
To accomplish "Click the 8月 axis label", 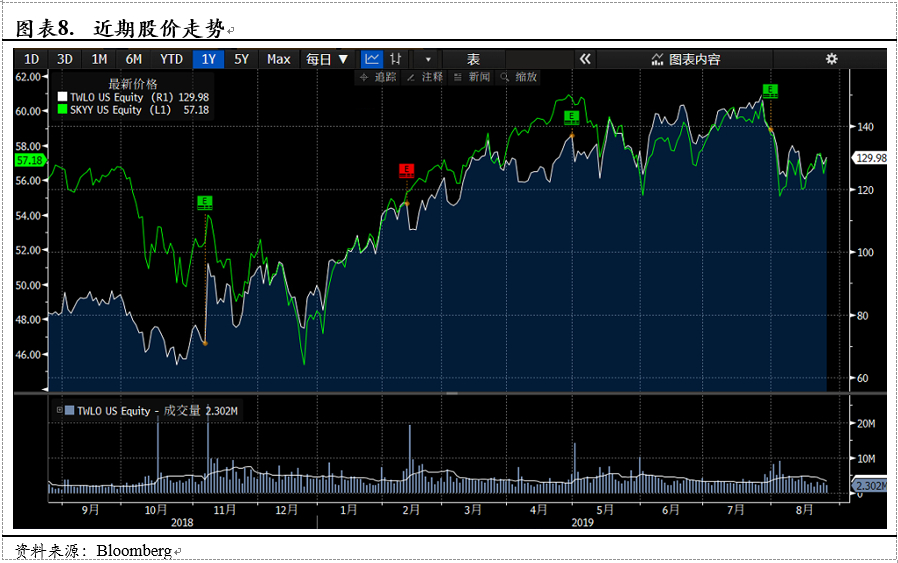I will tap(804, 509).
